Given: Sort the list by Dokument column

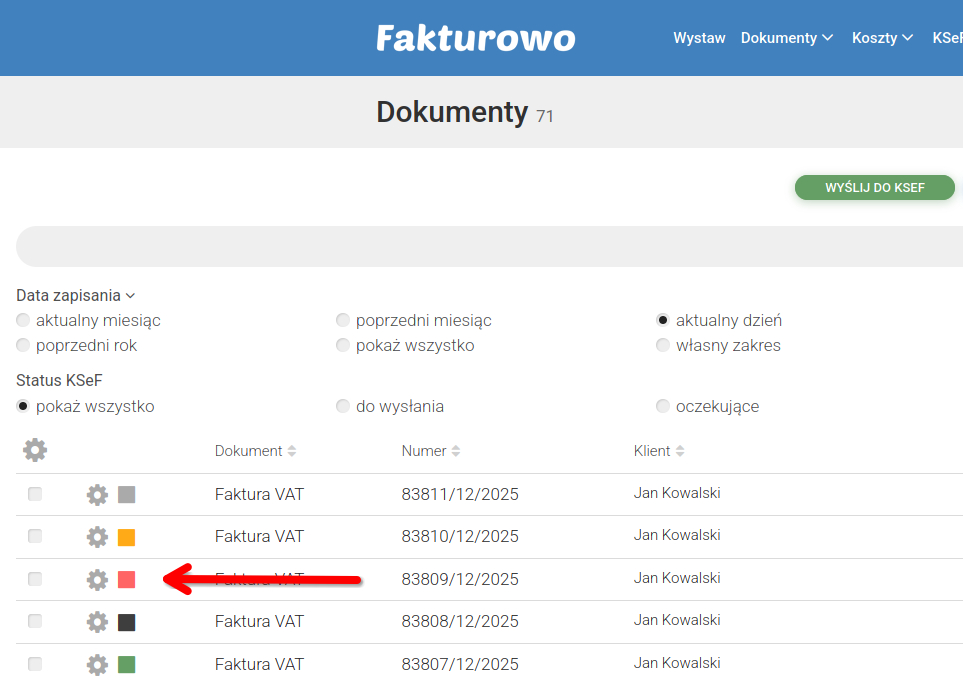Looking at the screenshot, I should (x=249, y=450).
